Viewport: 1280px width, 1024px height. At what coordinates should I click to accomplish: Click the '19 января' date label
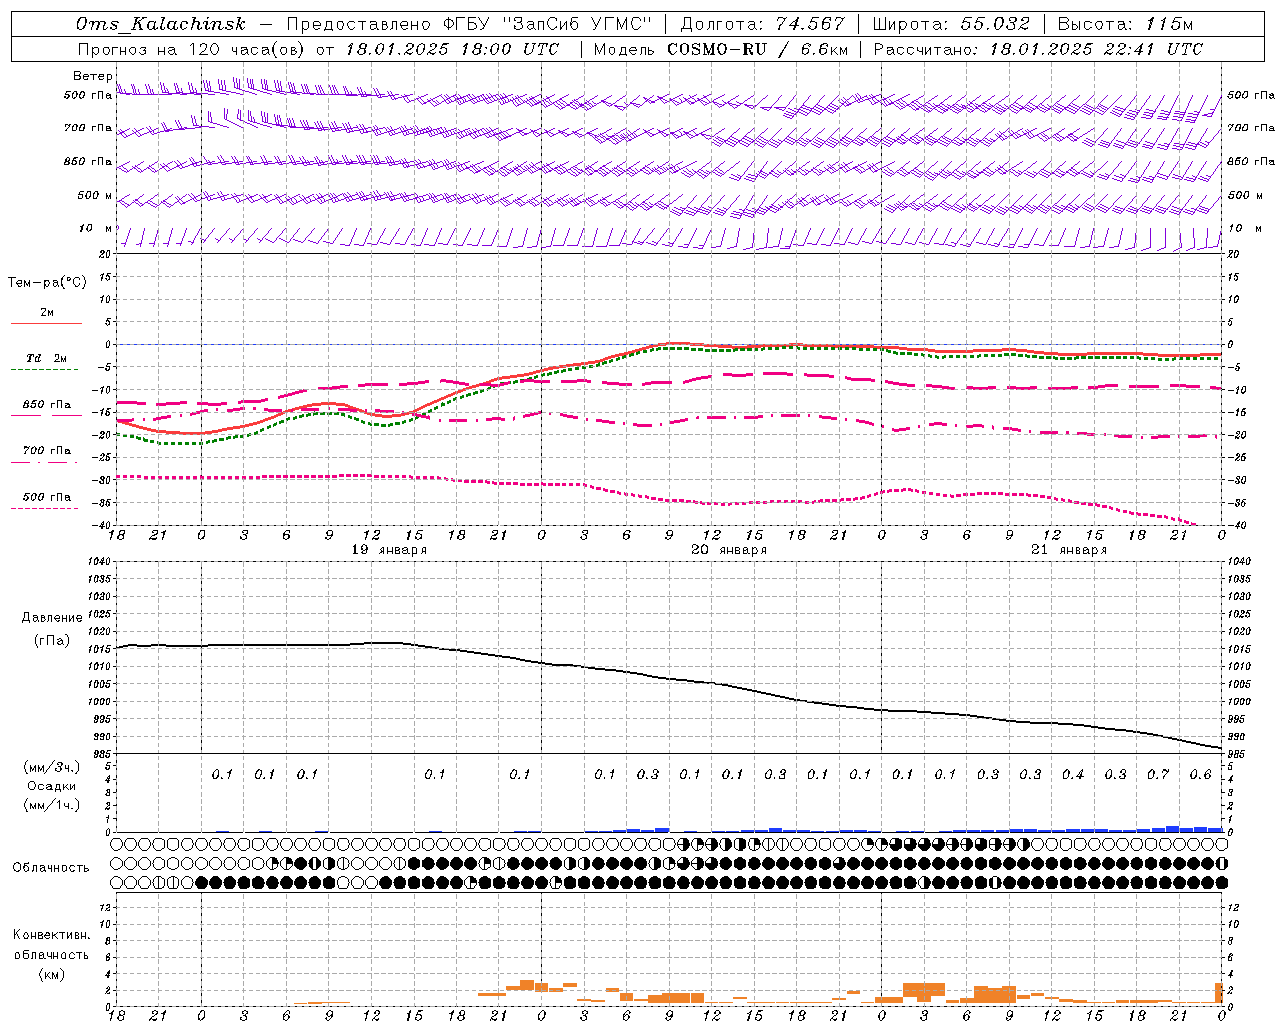(x=389, y=550)
